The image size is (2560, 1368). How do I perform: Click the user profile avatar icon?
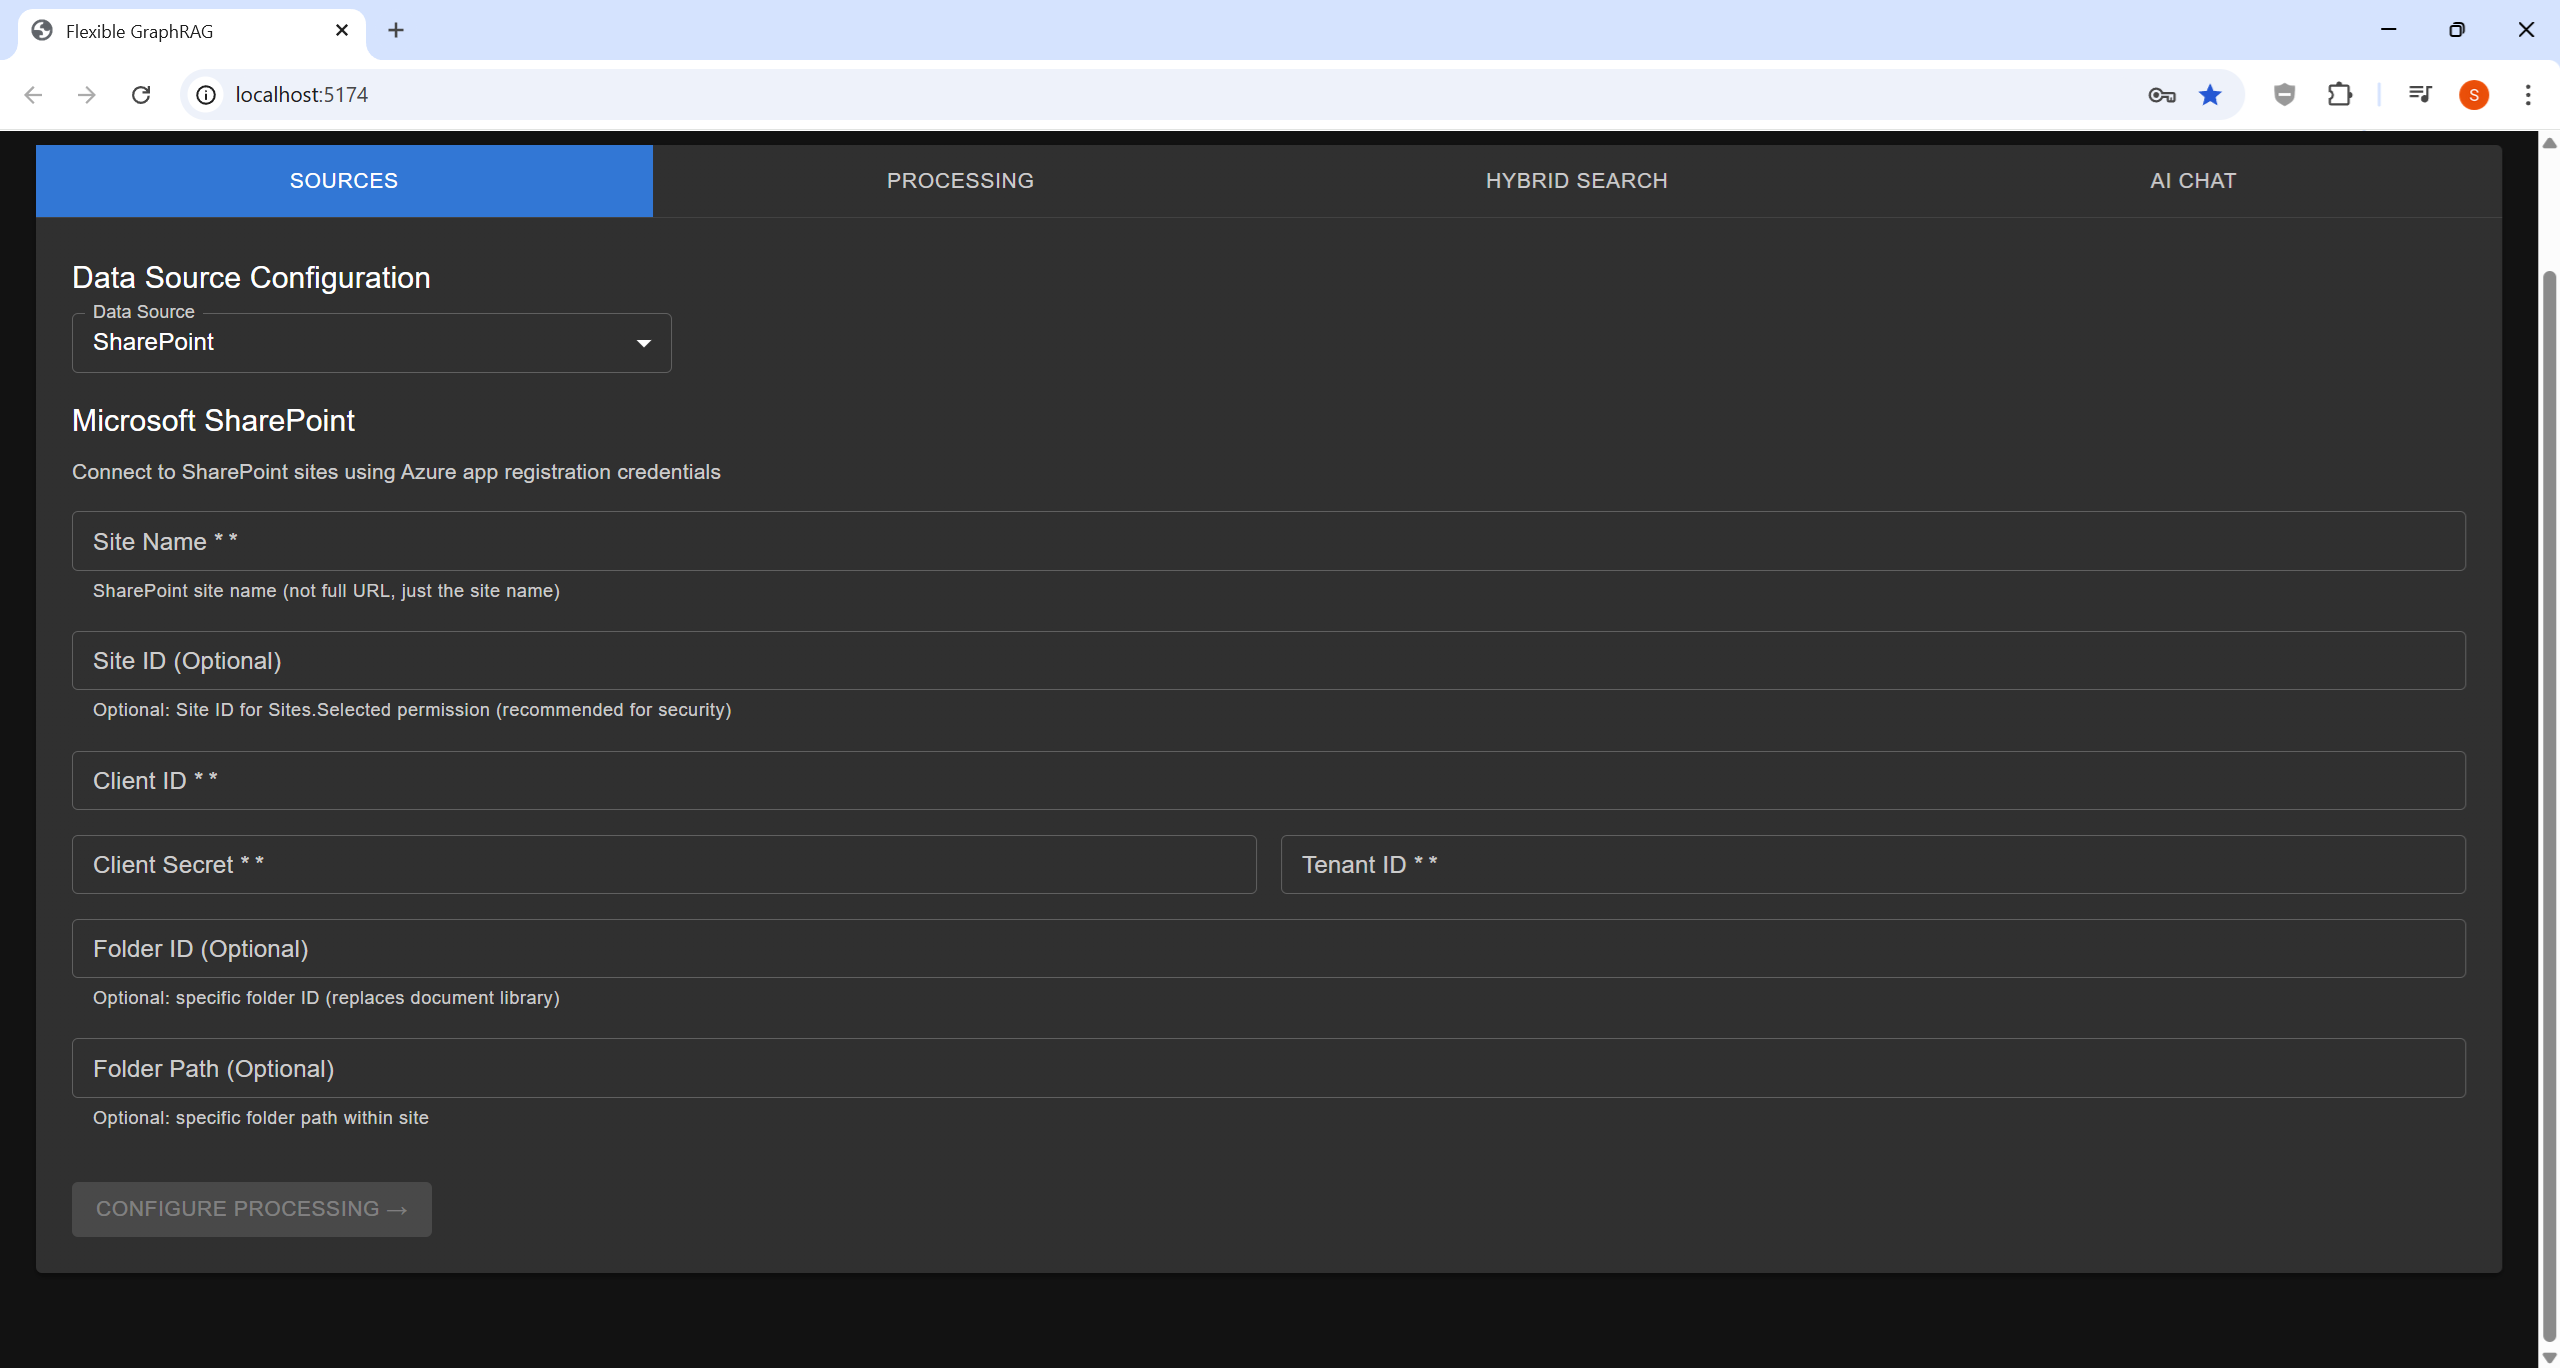pyautogui.click(x=2474, y=94)
